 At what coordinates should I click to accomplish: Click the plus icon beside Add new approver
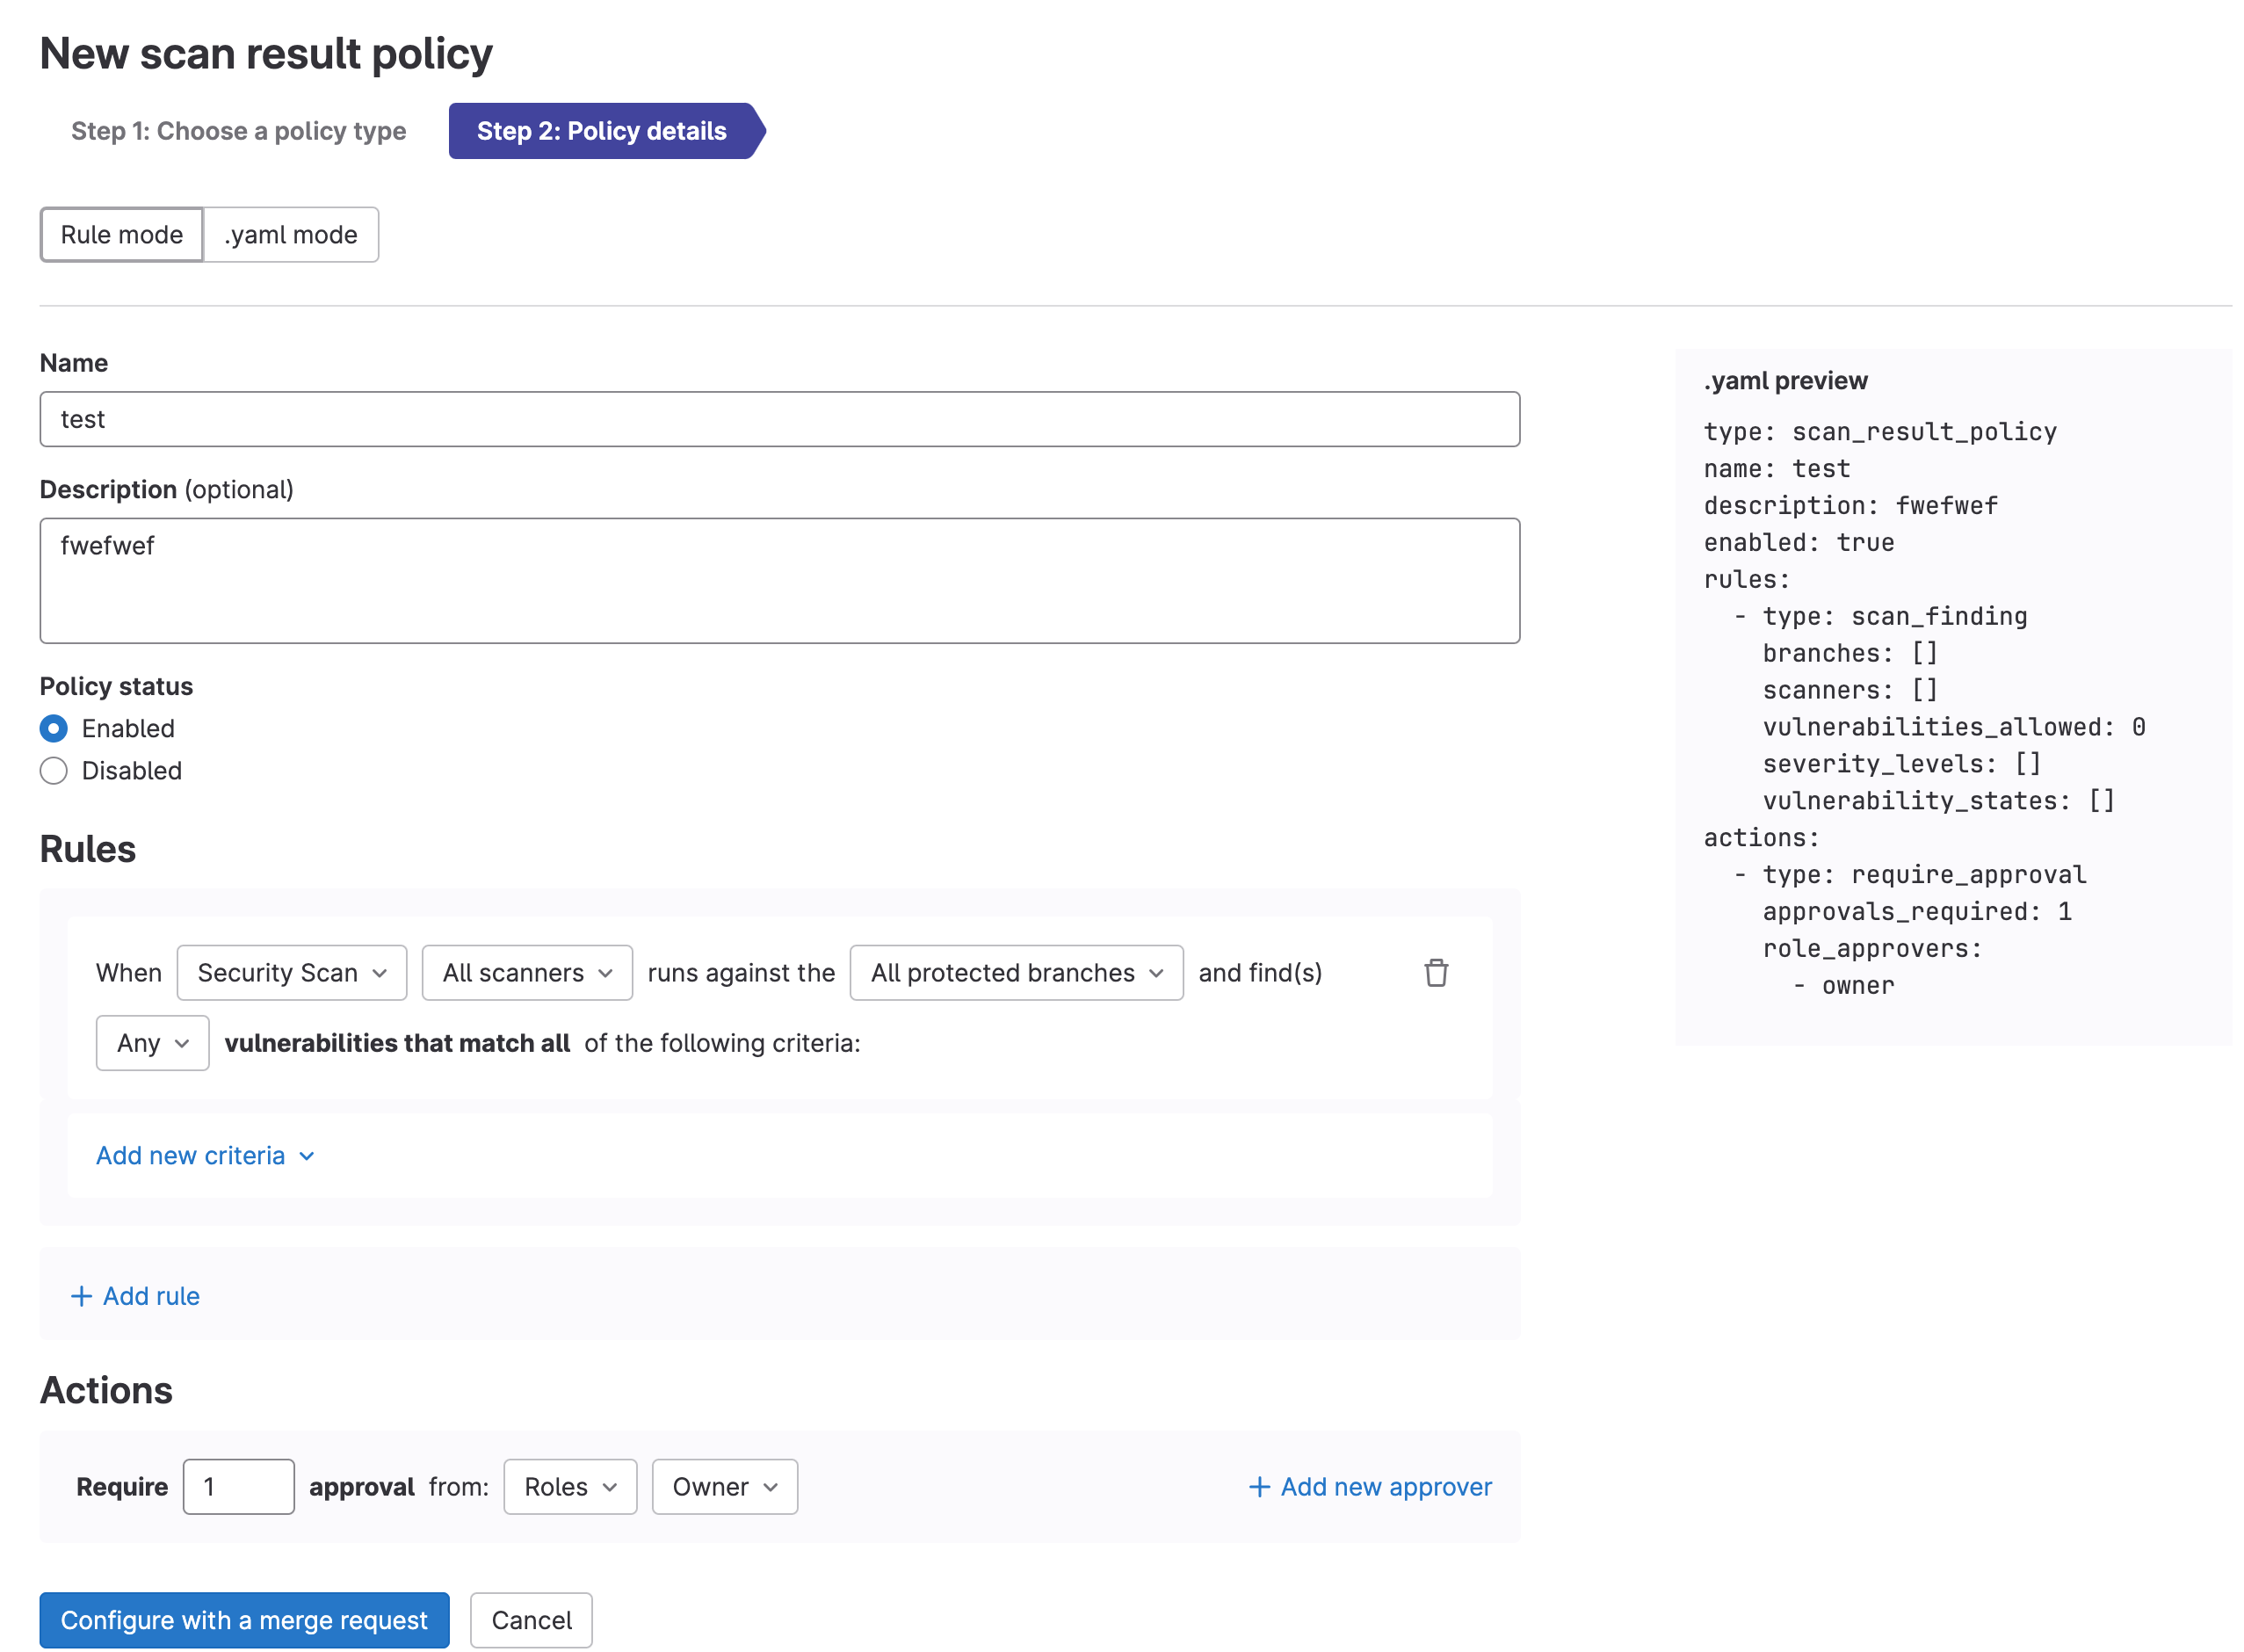1259,1487
